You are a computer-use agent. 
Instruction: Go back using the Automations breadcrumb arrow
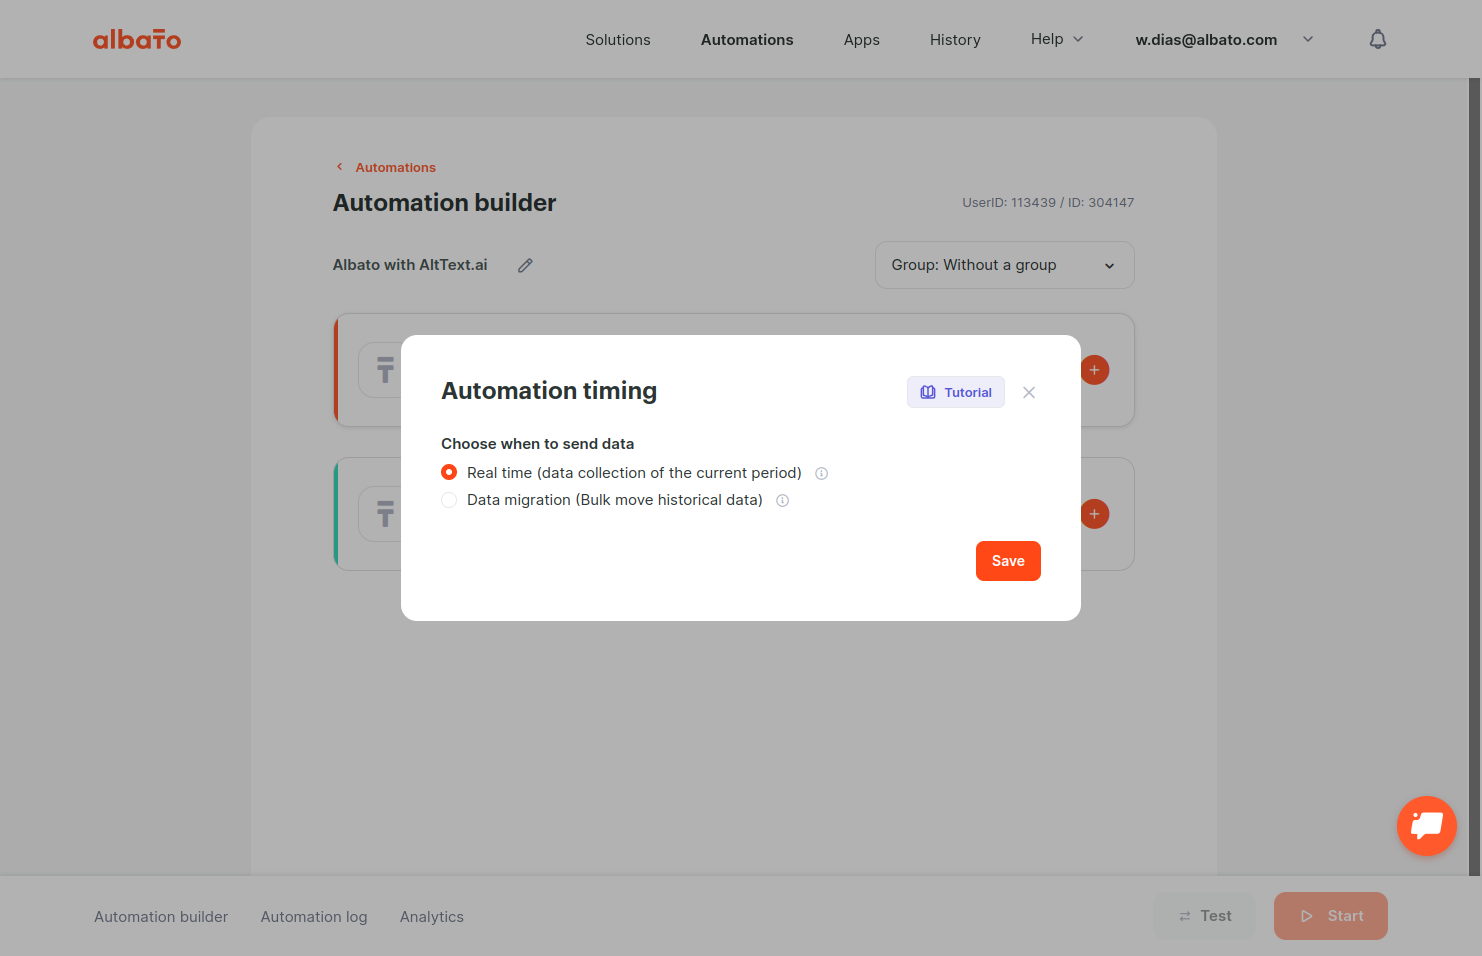click(340, 167)
